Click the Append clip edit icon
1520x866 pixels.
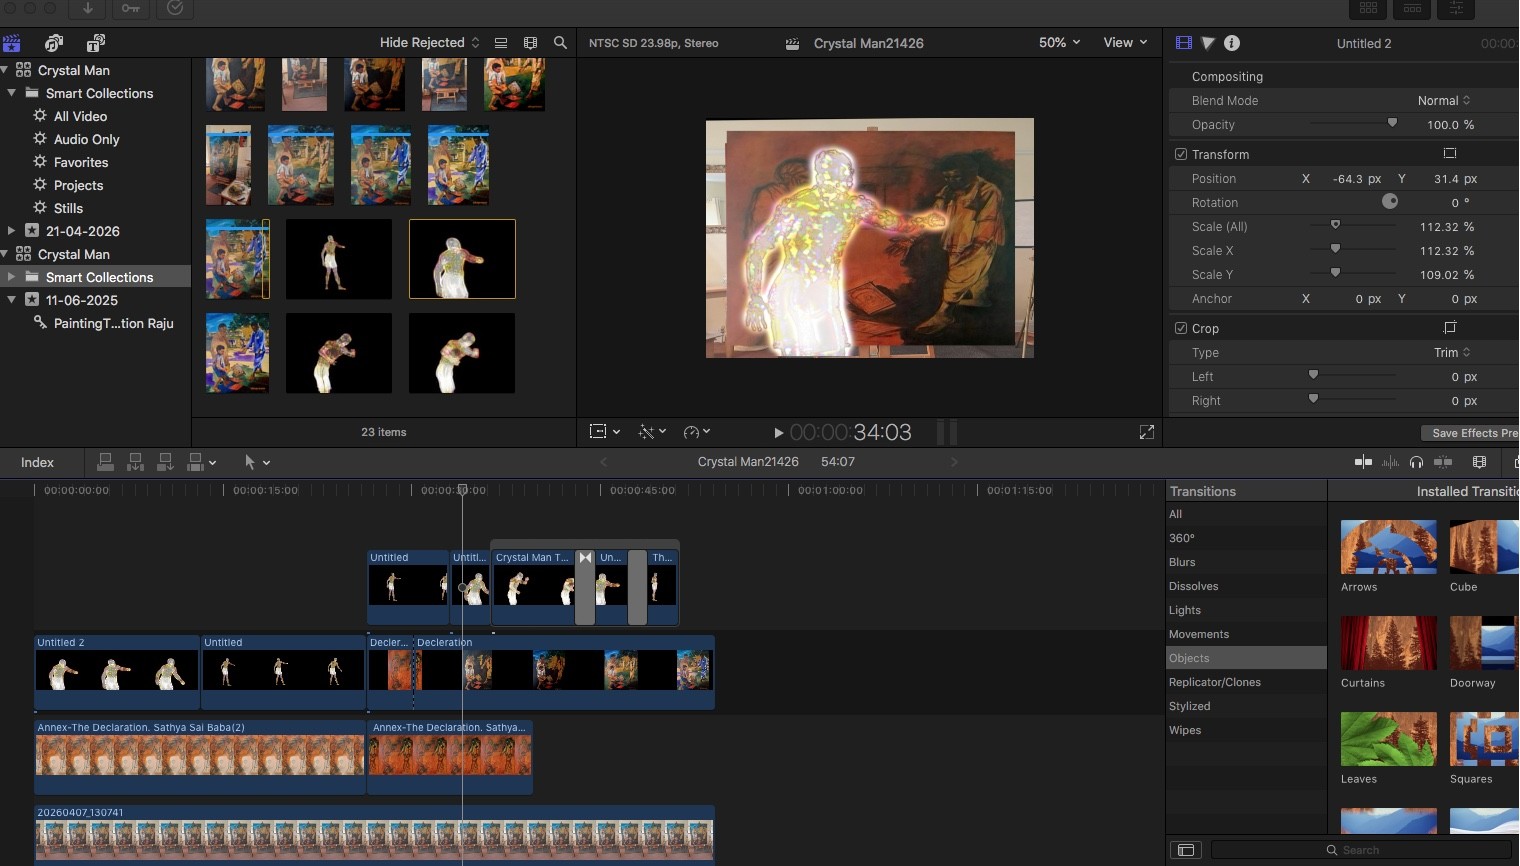pos(166,462)
